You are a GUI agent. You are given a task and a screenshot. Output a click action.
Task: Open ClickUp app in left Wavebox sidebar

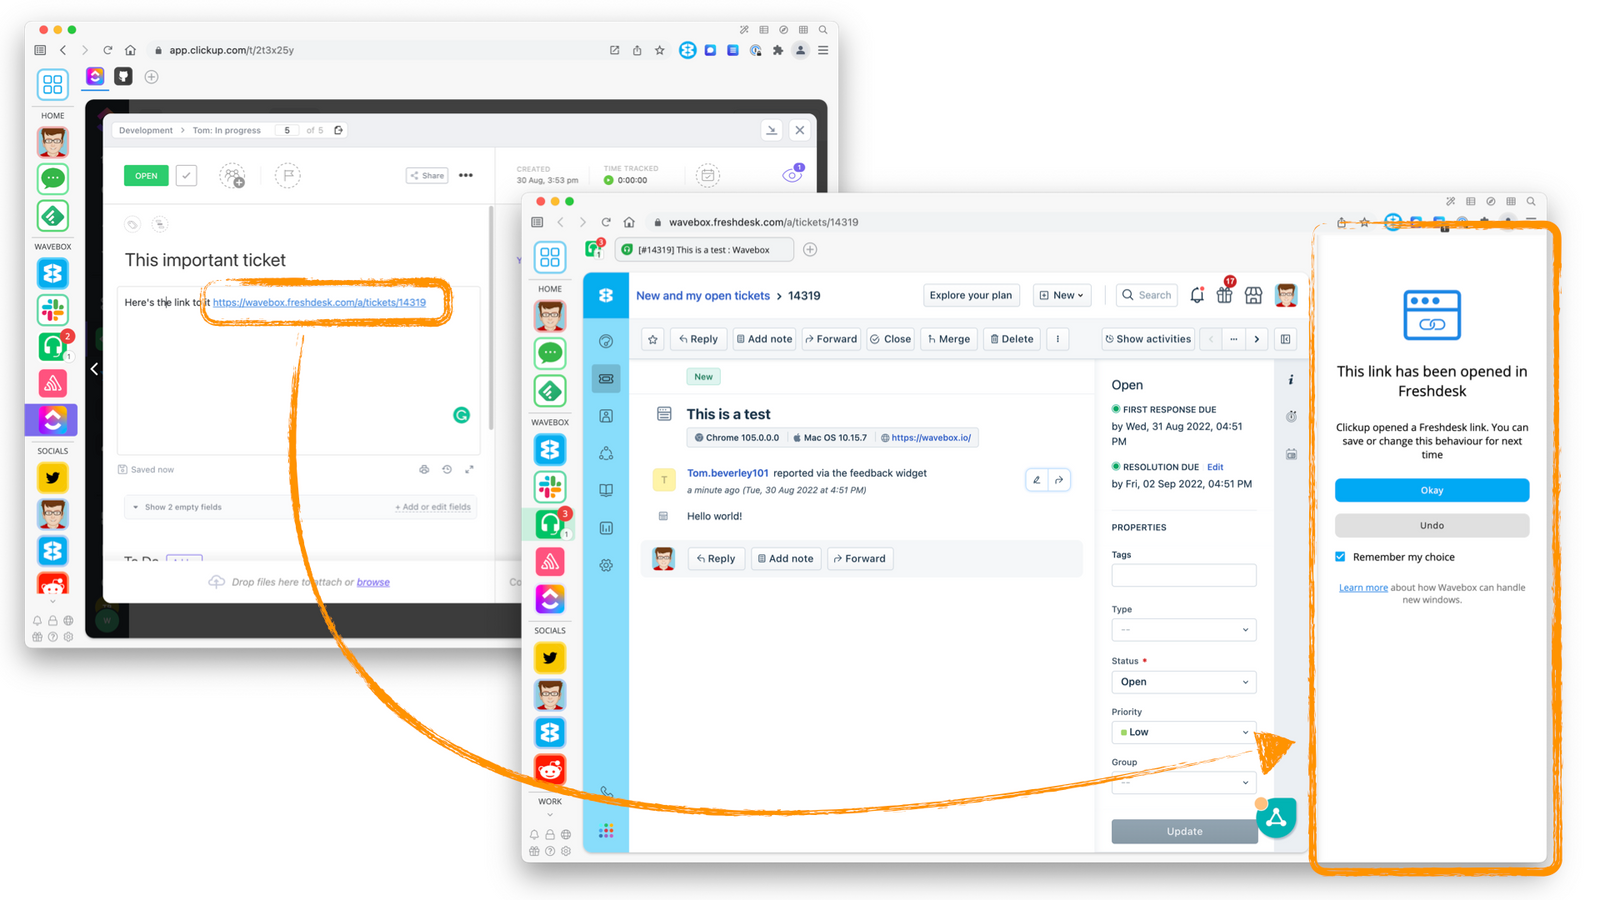tap(53, 420)
